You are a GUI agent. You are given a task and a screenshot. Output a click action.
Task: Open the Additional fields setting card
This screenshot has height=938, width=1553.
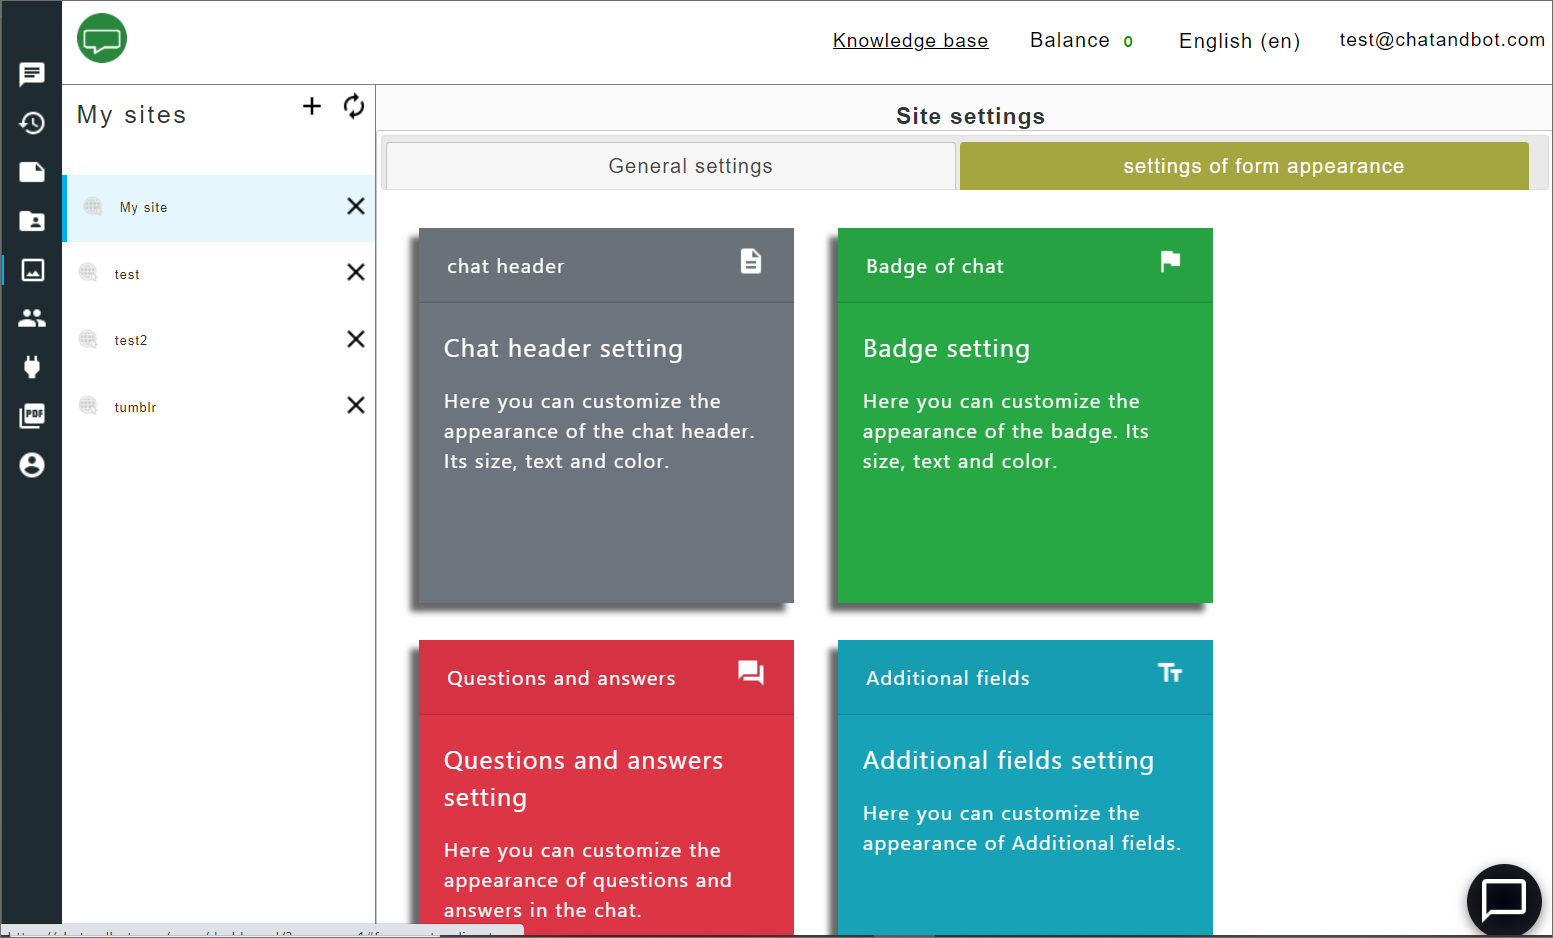[x=1025, y=790]
